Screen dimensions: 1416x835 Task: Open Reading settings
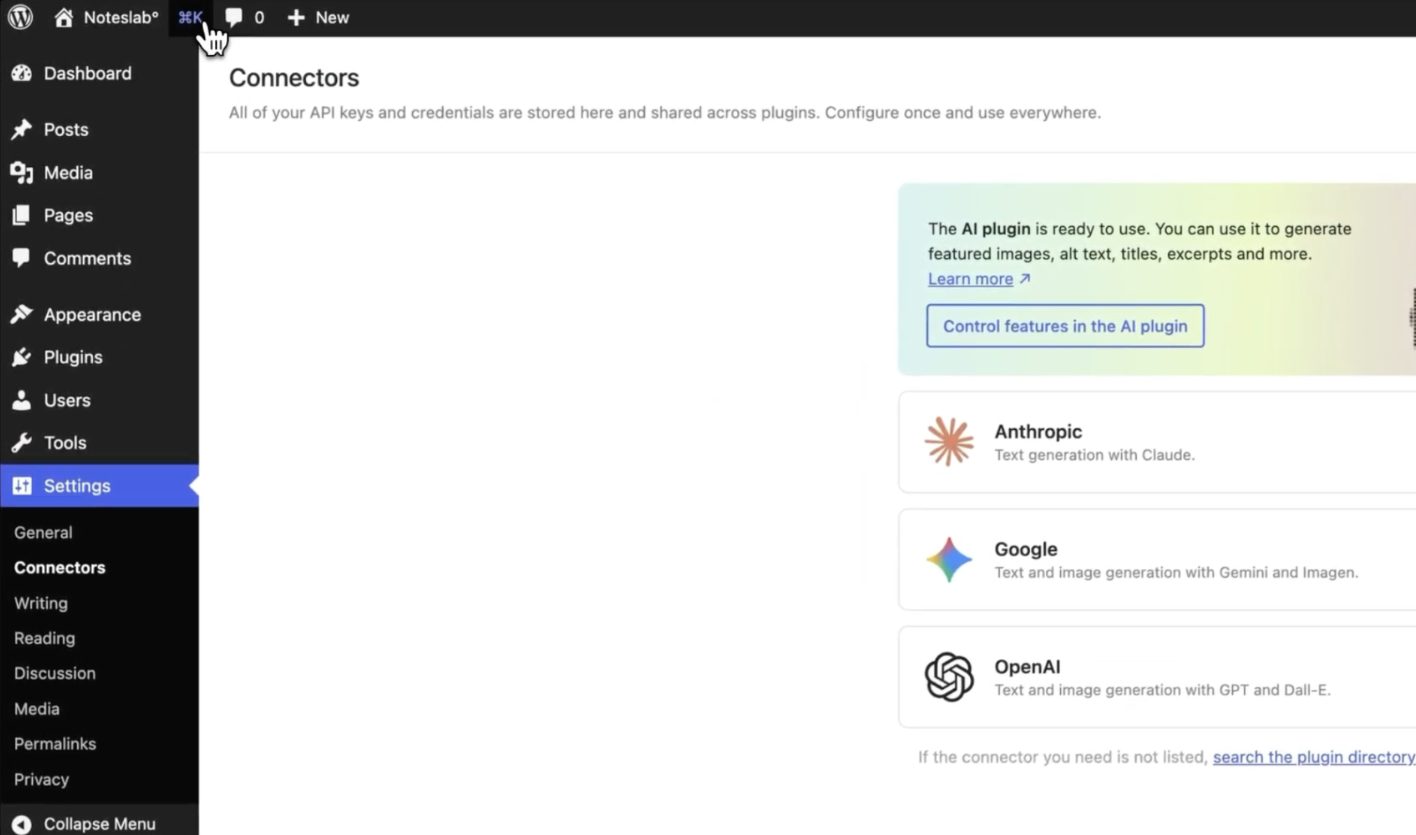(44, 638)
